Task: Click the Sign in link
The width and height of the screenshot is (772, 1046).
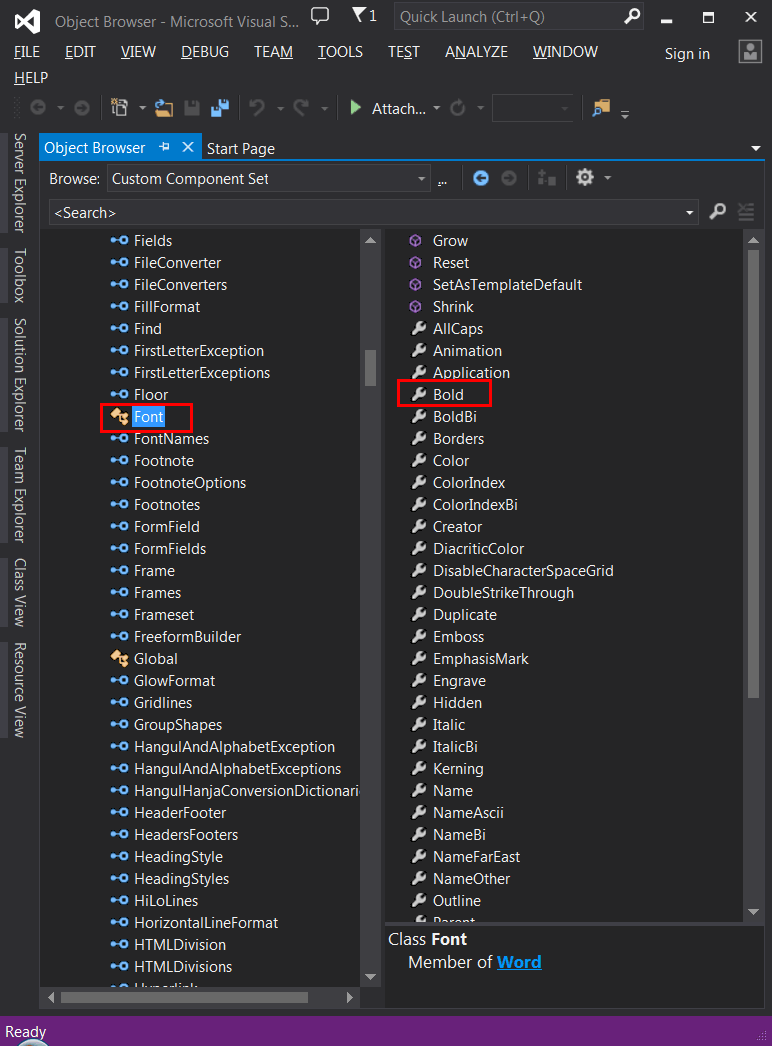Action: point(687,54)
